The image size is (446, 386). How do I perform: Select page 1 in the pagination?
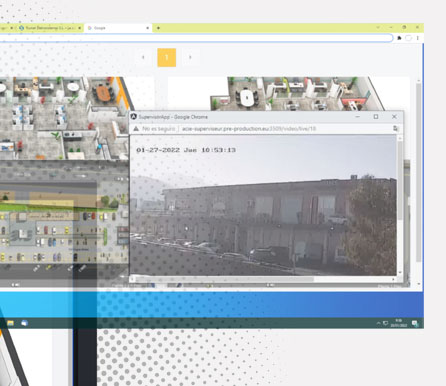coord(167,57)
